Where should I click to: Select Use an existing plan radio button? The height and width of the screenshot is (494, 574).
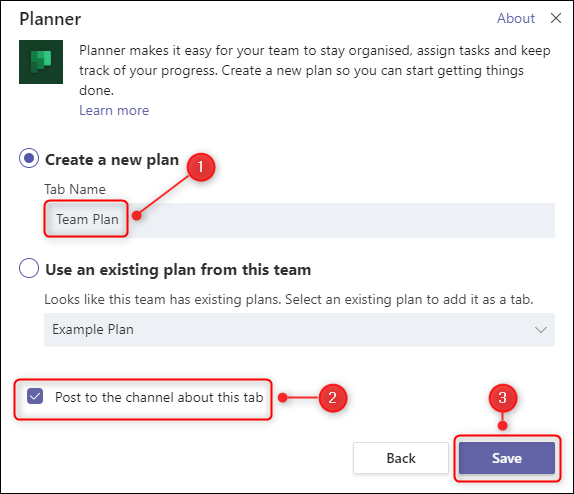point(29,268)
